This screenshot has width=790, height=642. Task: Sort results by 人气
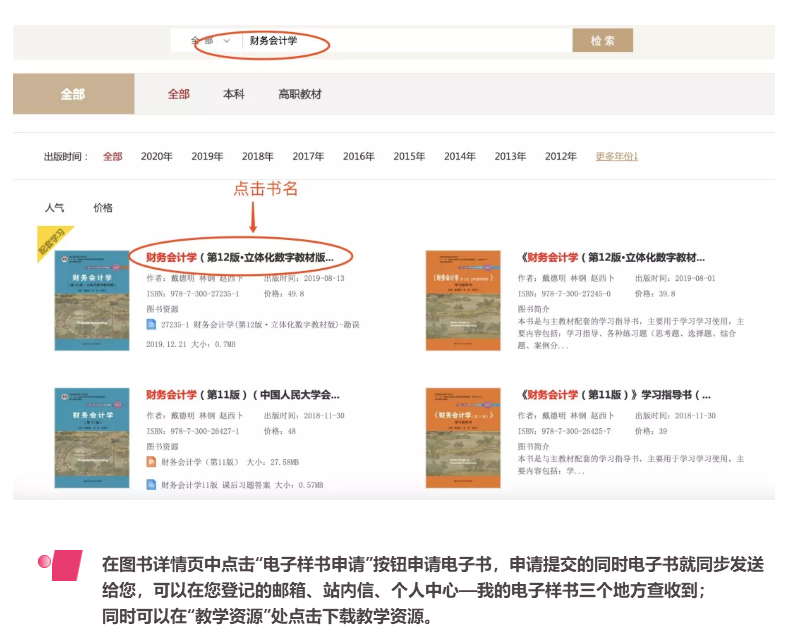click(x=54, y=208)
